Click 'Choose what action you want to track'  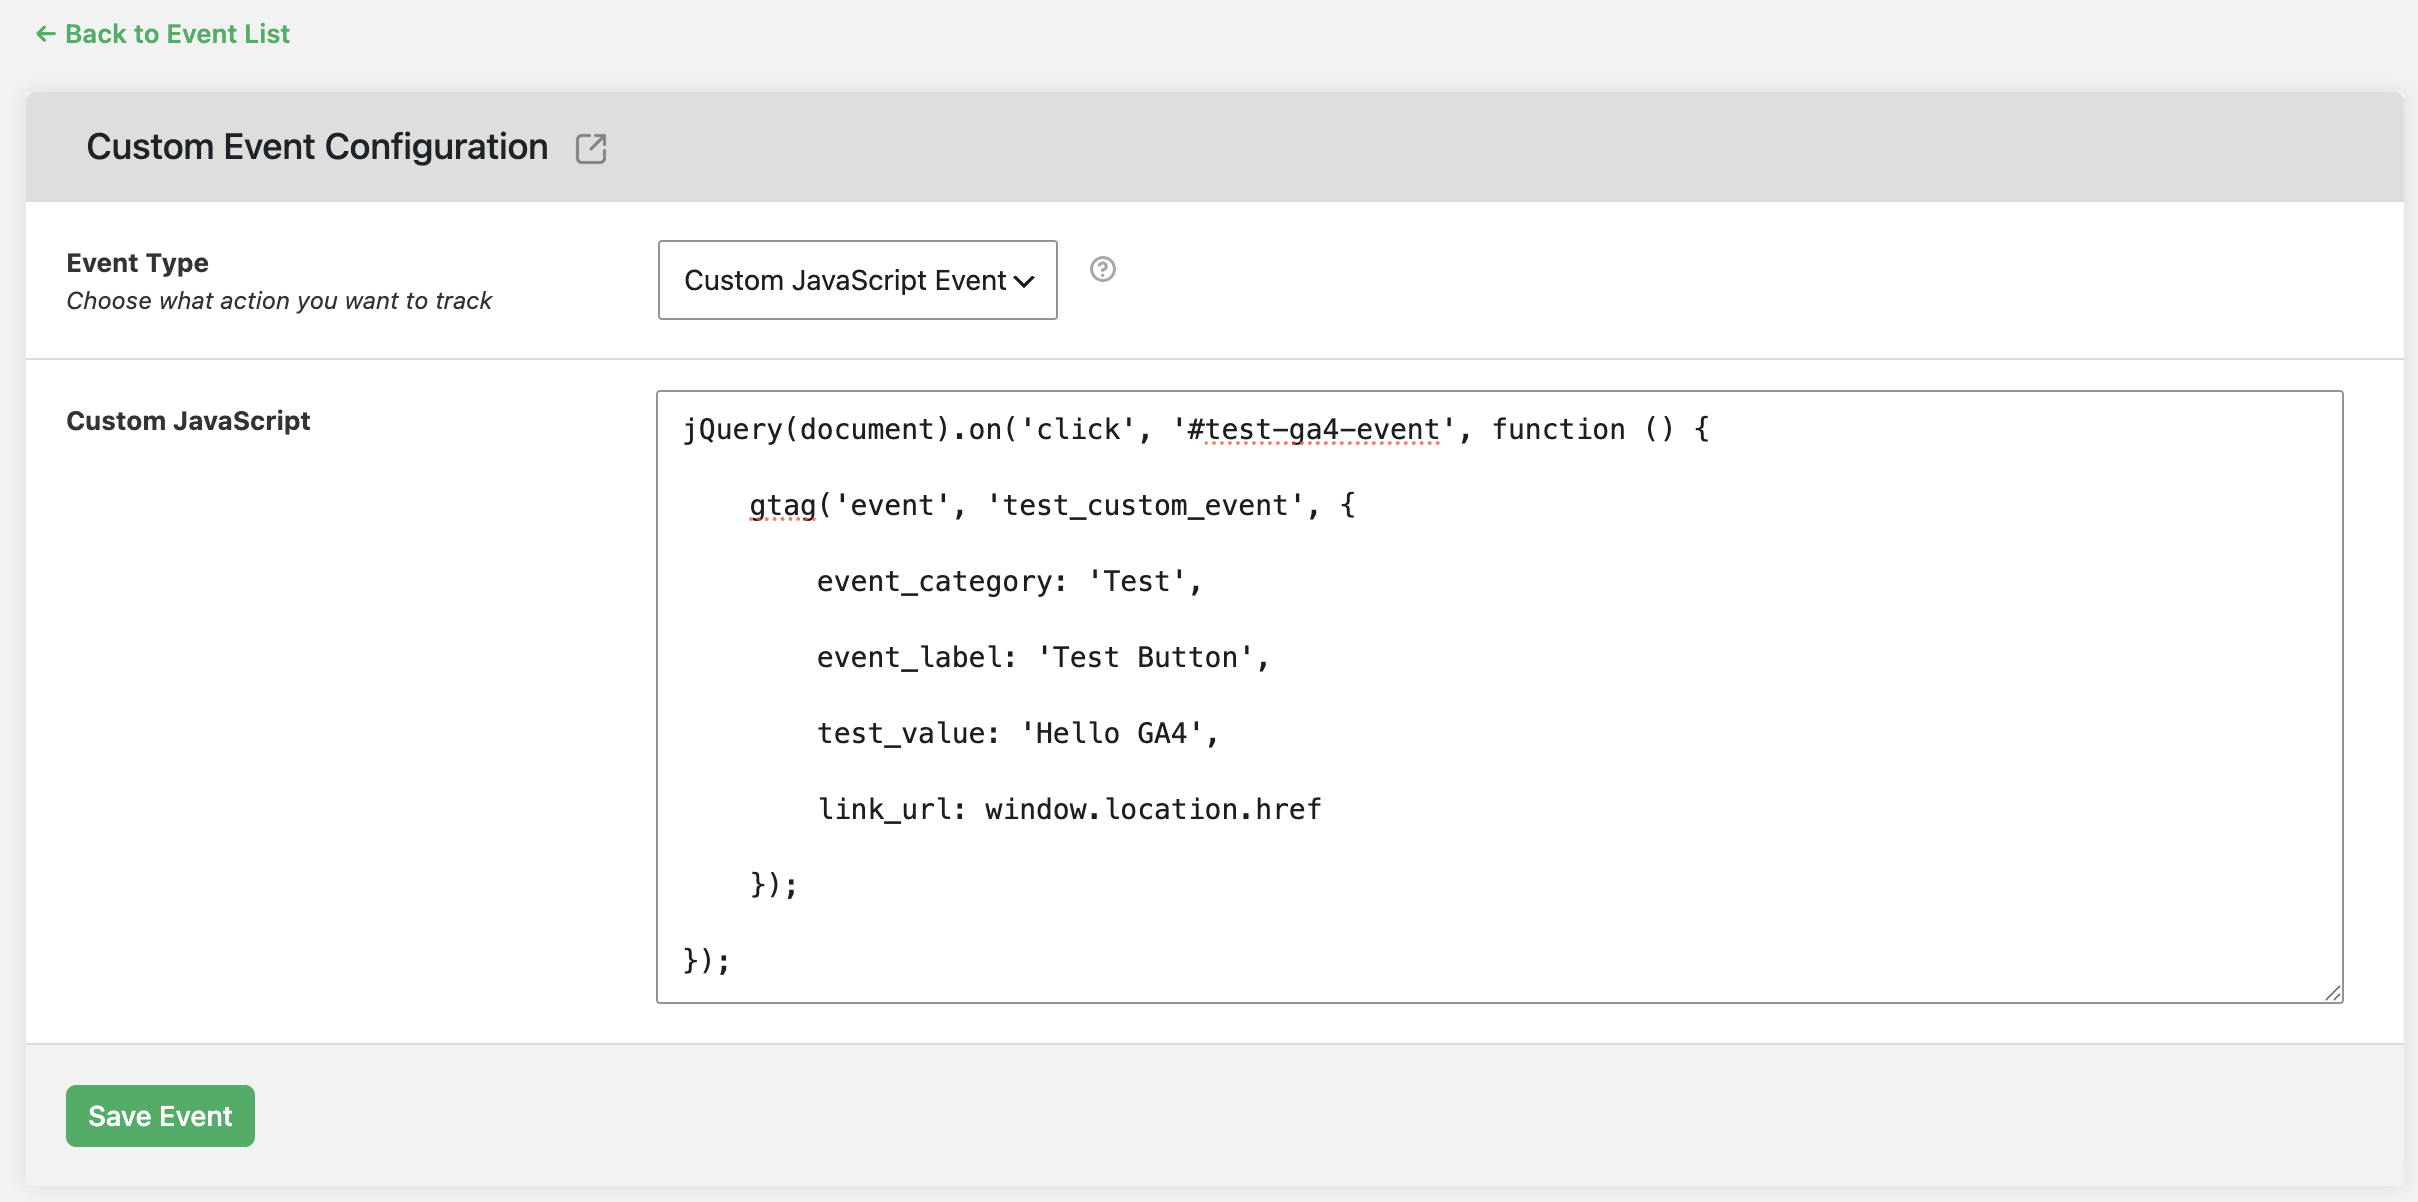(x=279, y=301)
